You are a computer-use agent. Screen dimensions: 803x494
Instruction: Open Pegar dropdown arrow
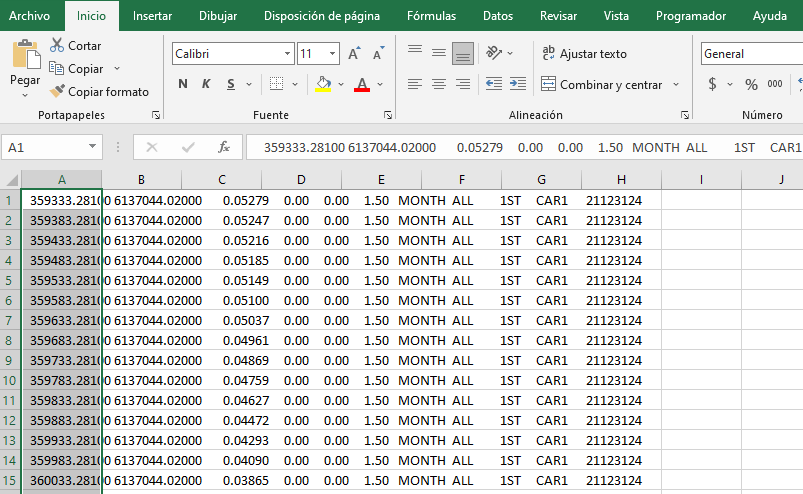point(25,95)
